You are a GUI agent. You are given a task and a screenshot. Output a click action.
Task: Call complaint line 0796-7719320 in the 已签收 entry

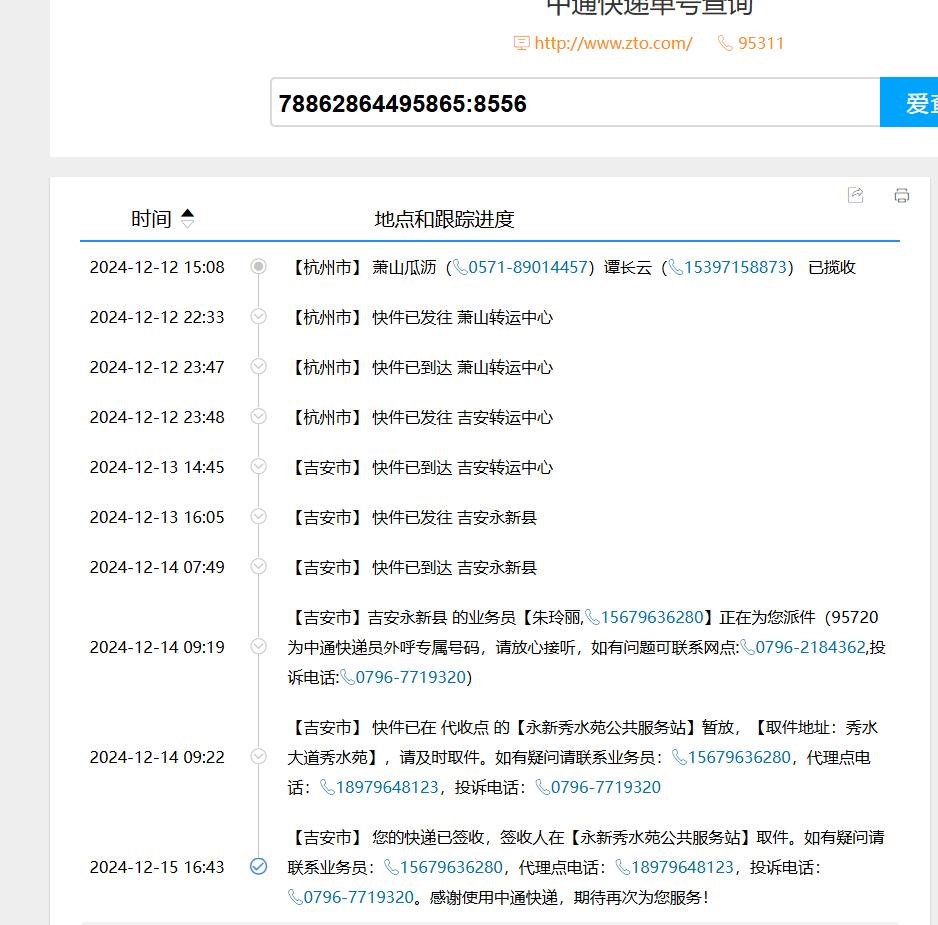[359, 897]
